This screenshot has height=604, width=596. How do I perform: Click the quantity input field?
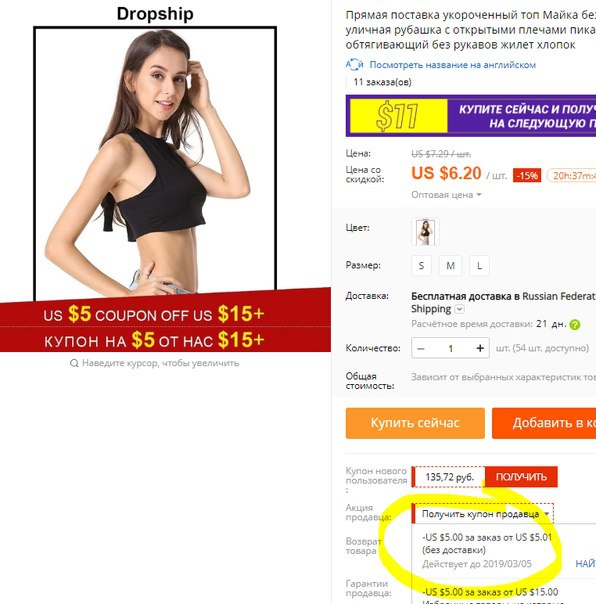(450, 349)
